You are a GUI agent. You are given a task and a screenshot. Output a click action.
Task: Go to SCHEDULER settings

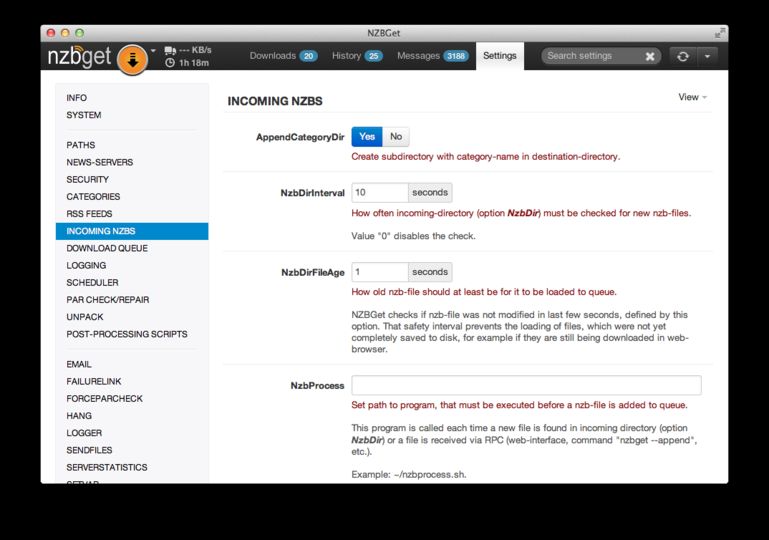pos(92,283)
